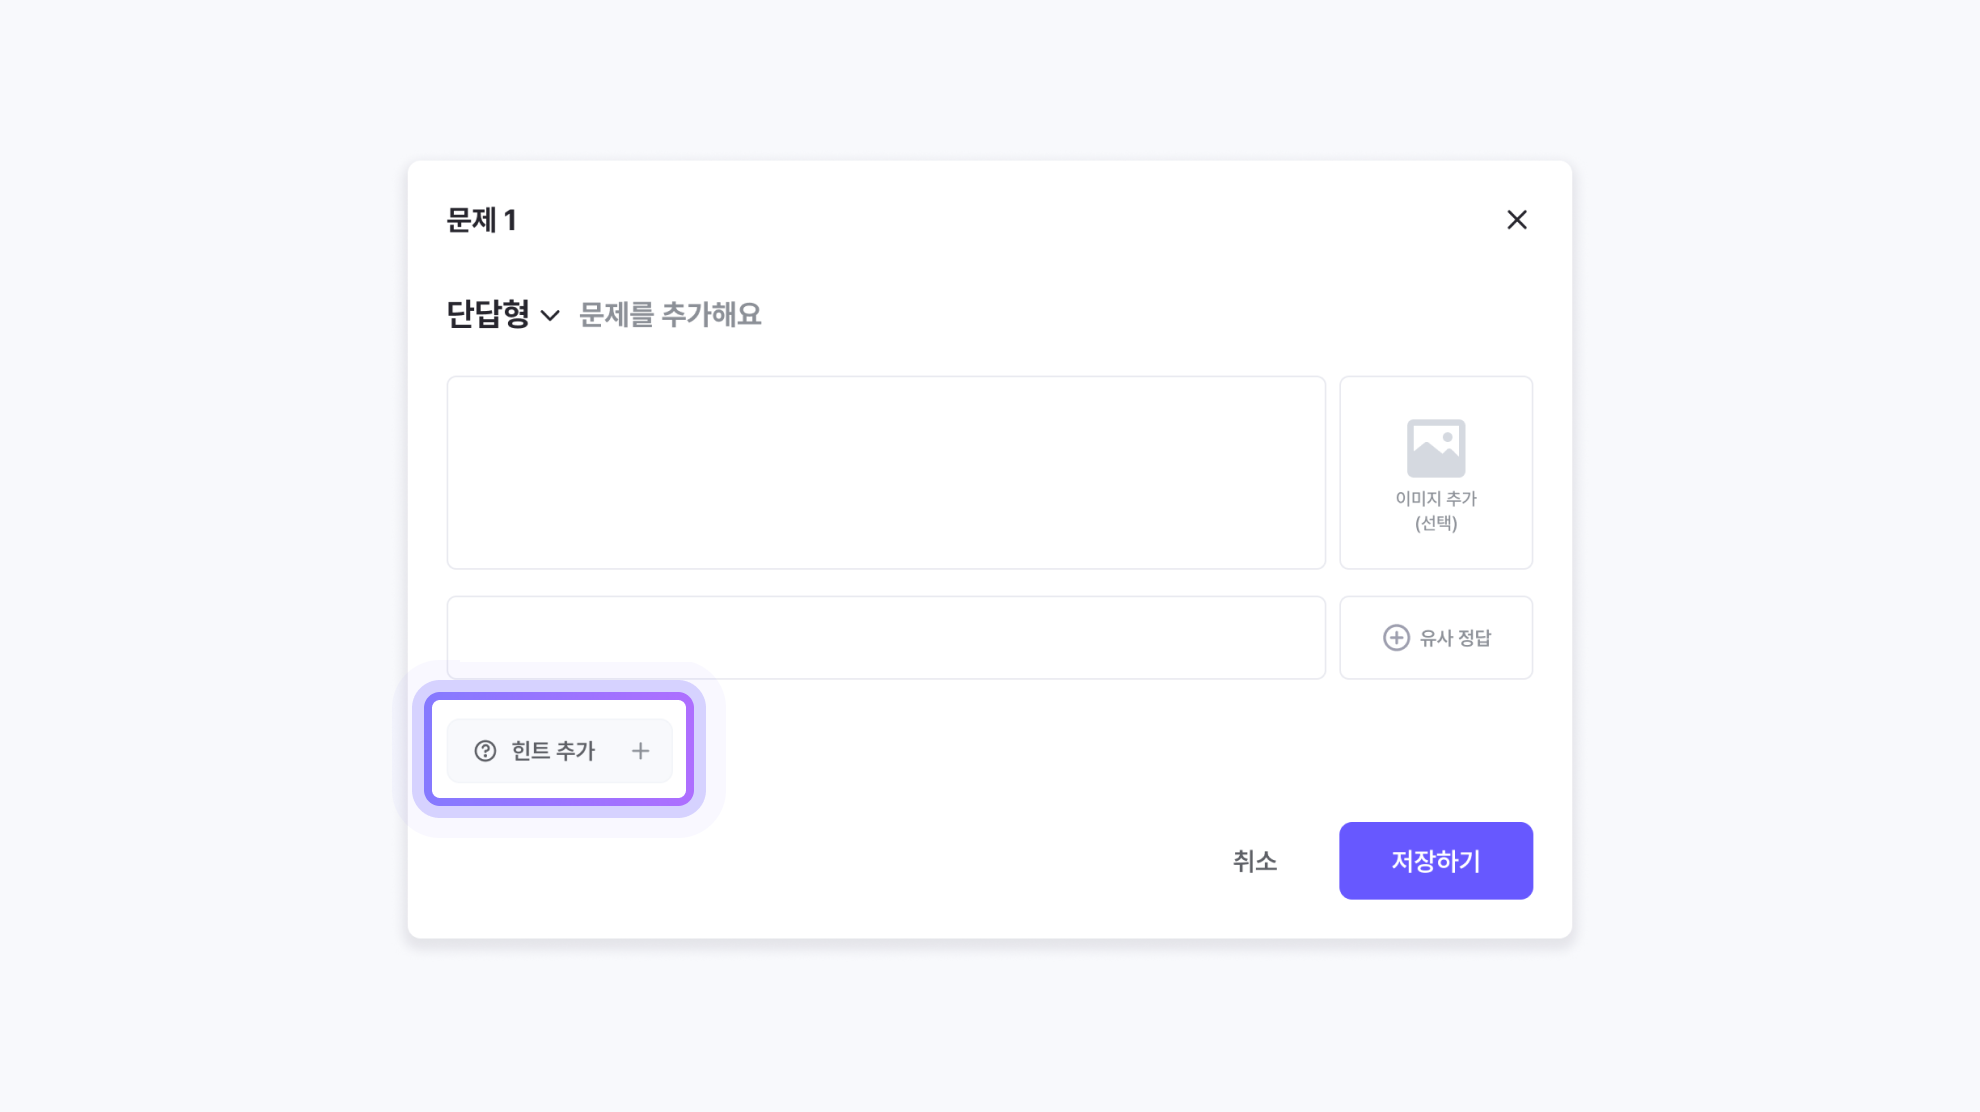Click the question mark icon in 힌트 추가
This screenshot has width=1980, height=1112.
click(x=485, y=751)
